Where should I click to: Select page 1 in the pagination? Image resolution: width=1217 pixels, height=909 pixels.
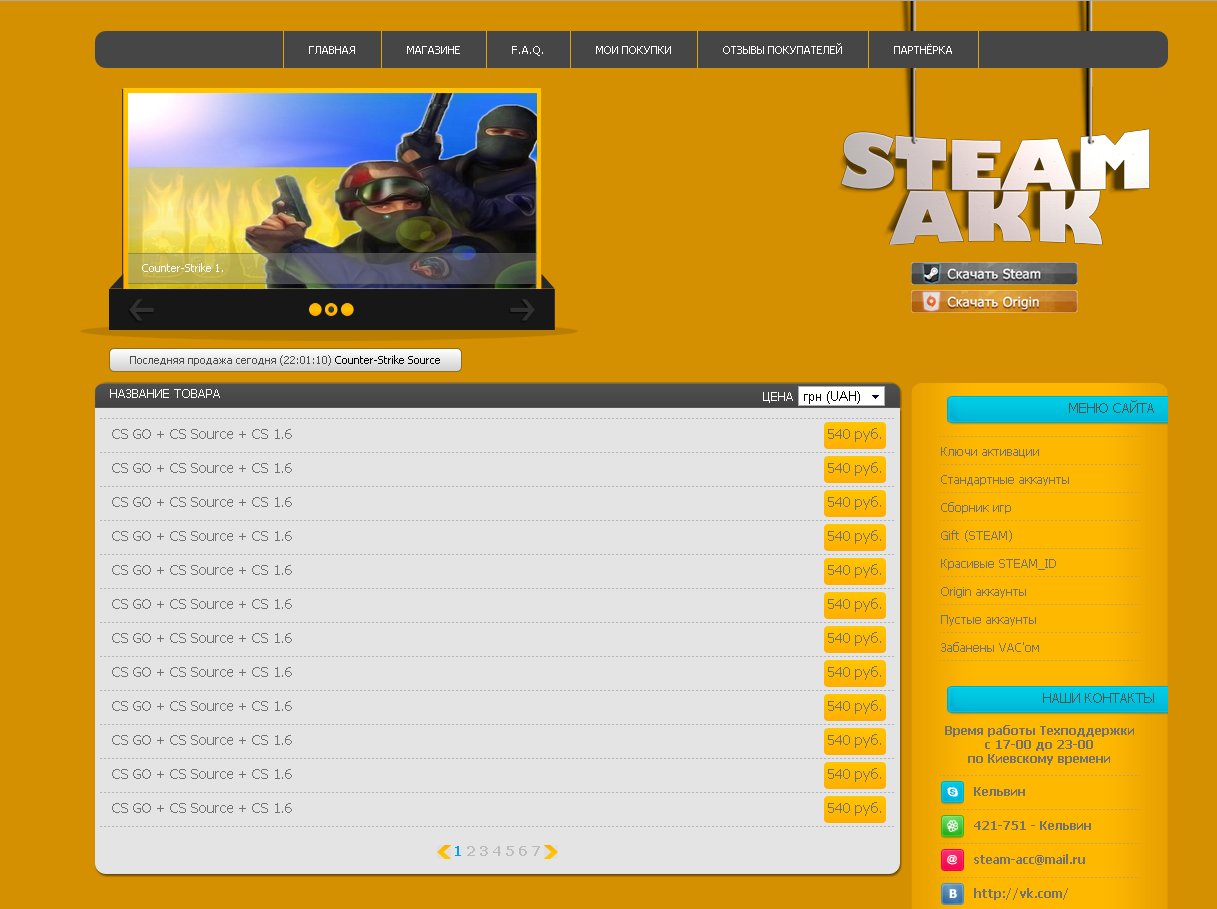coord(458,852)
